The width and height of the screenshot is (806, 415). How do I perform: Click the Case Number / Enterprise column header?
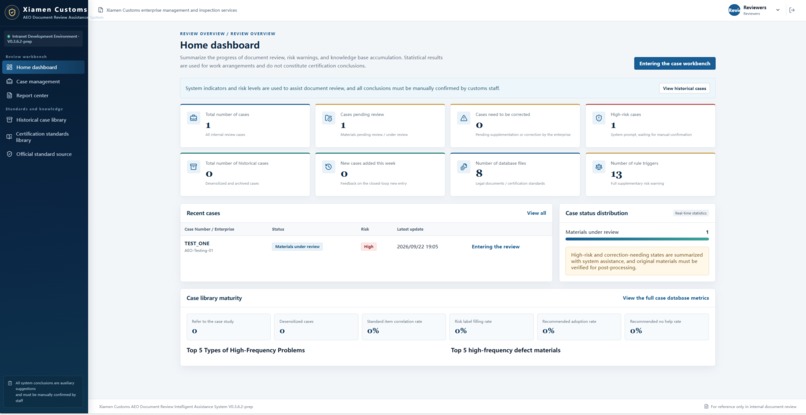pos(209,229)
